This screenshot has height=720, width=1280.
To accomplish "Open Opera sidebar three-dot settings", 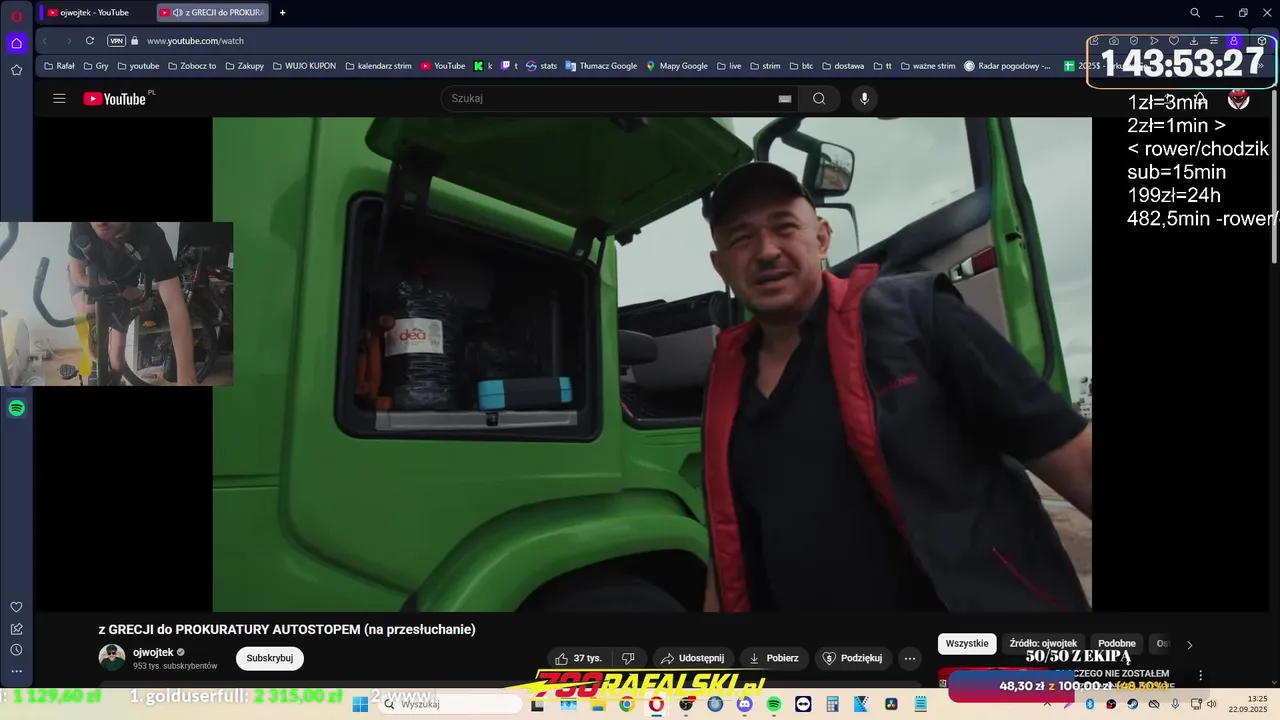I will pos(16,671).
